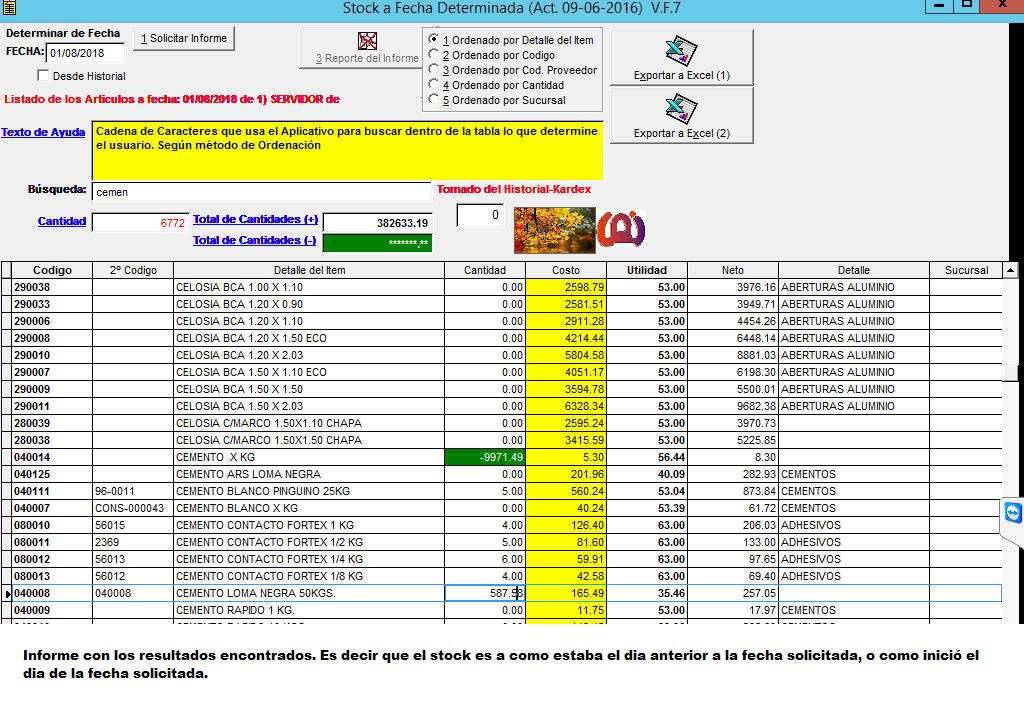Click the item CEMENTO CONTACTO FORTEX 1 KG
Screen dimensions: 1024x701
(x=309, y=525)
